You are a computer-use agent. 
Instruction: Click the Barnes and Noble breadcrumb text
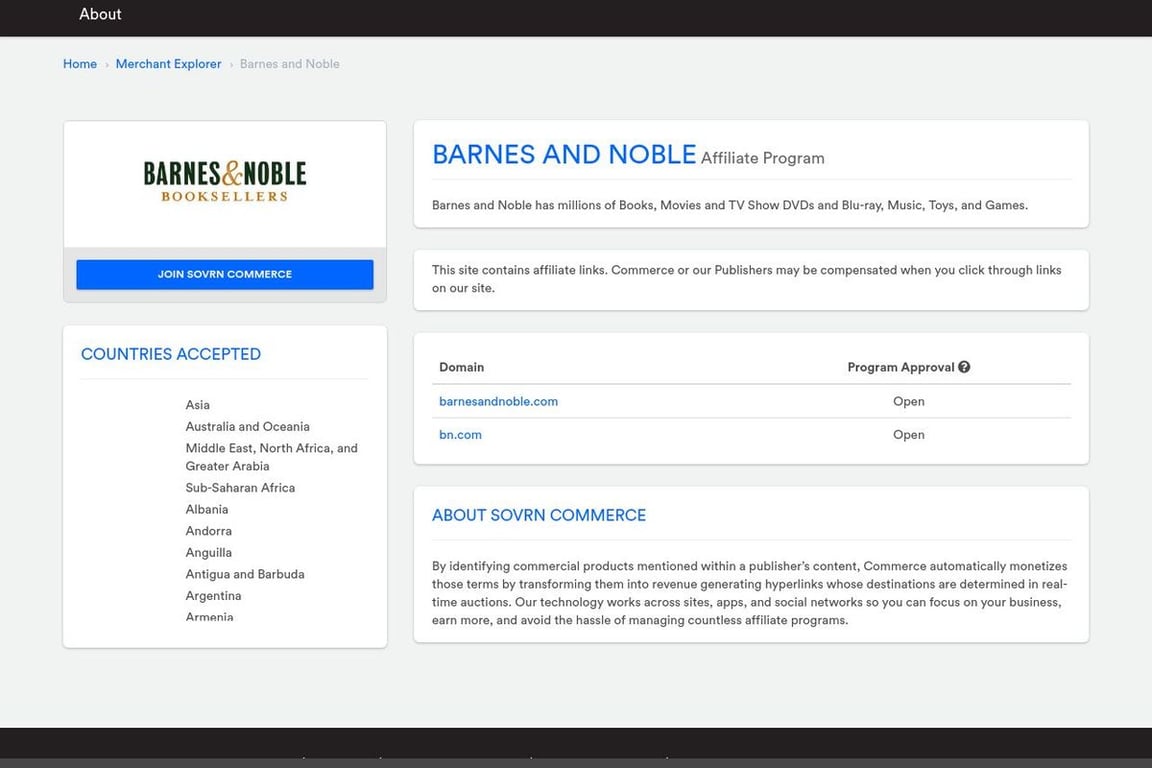coord(289,64)
